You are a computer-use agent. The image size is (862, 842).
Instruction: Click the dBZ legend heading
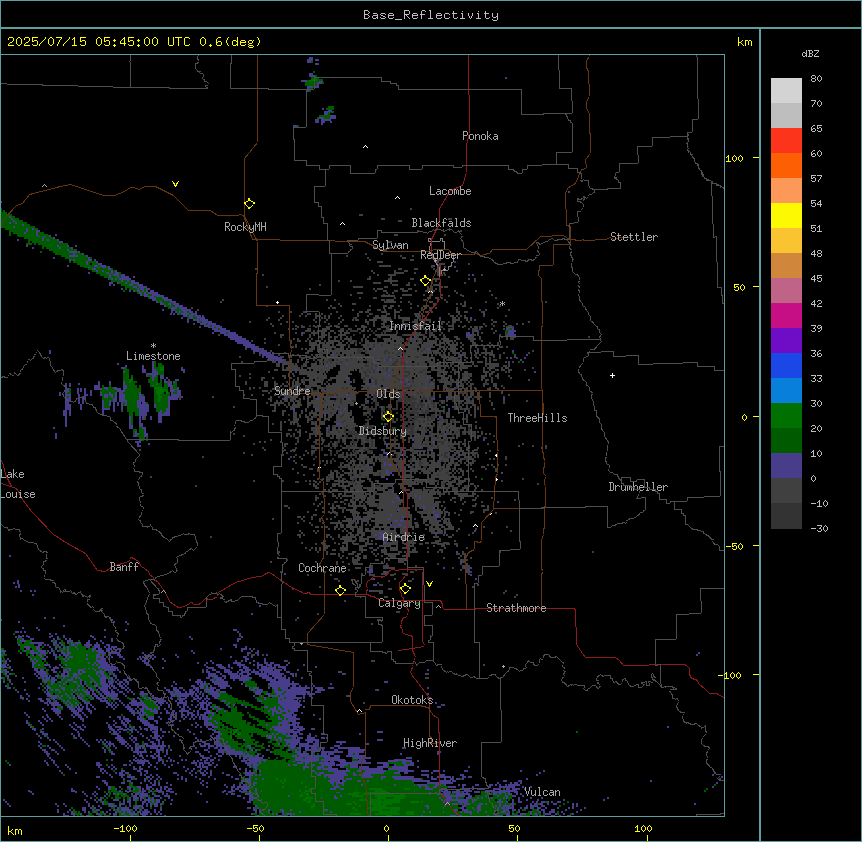click(x=810, y=53)
